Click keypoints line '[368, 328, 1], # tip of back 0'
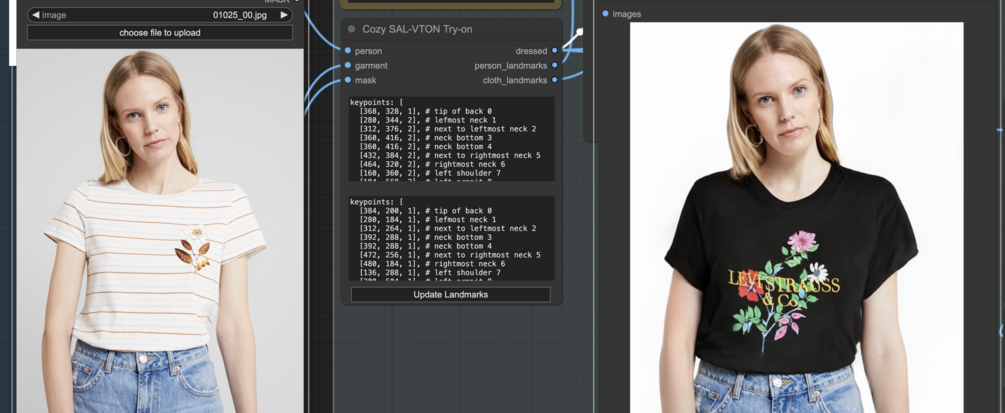The height and width of the screenshot is (413, 1005). tap(426, 111)
